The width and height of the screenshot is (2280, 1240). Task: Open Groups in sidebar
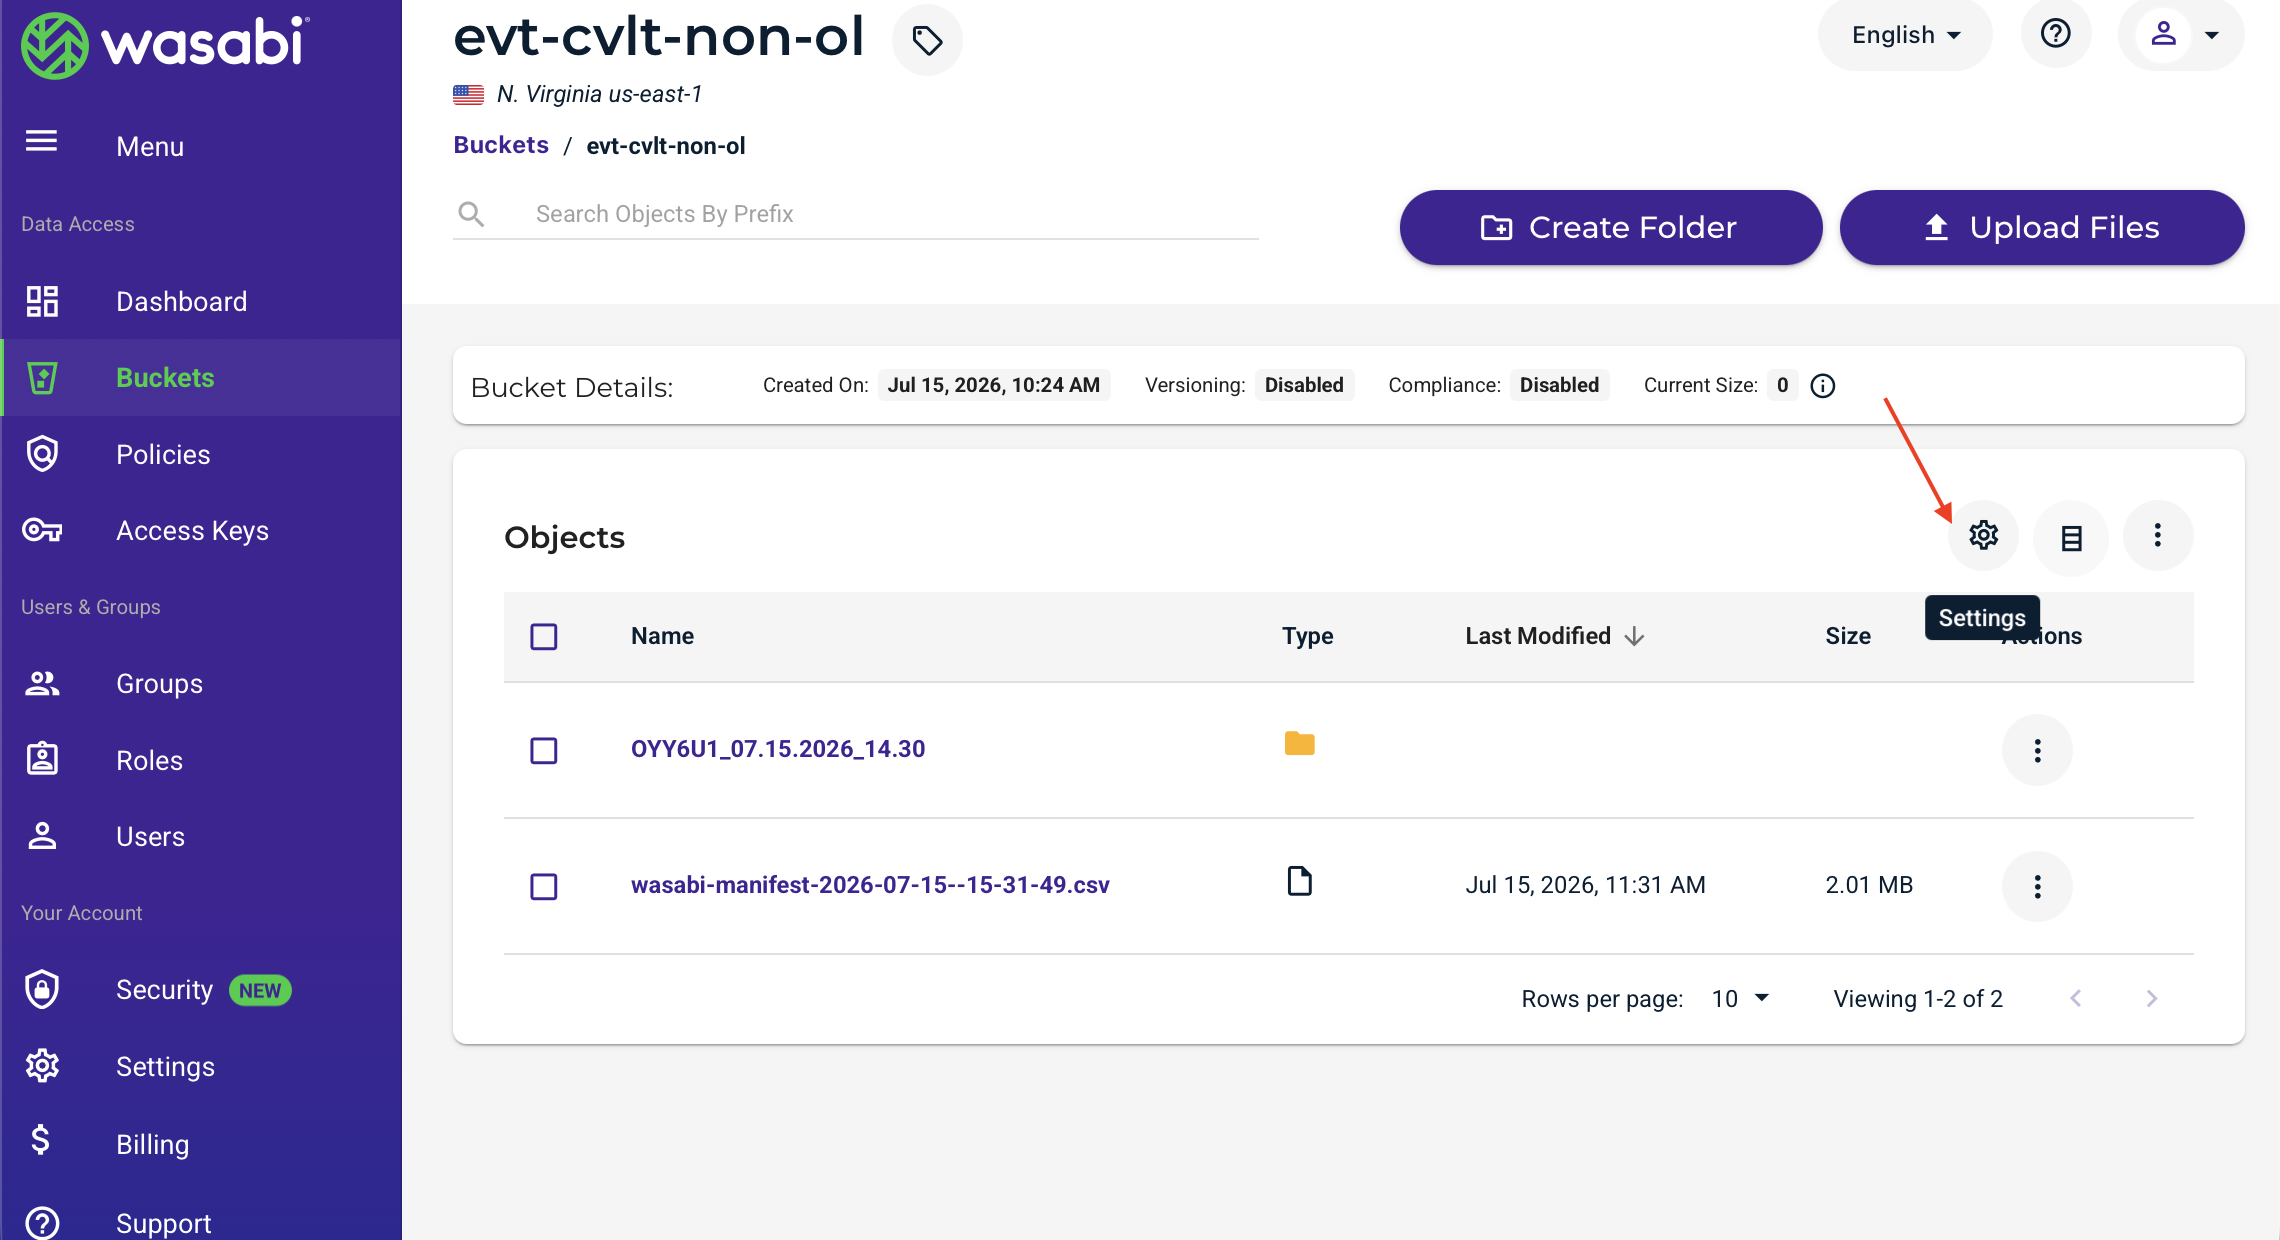(159, 684)
